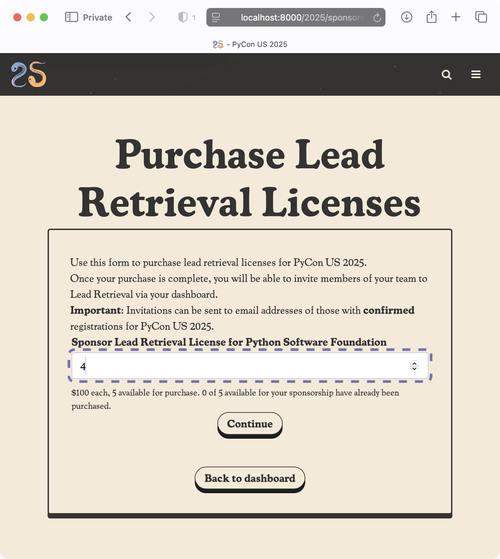The image size is (500, 559).
Task: Click the page reader icon in address bar
Action: tap(216, 17)
